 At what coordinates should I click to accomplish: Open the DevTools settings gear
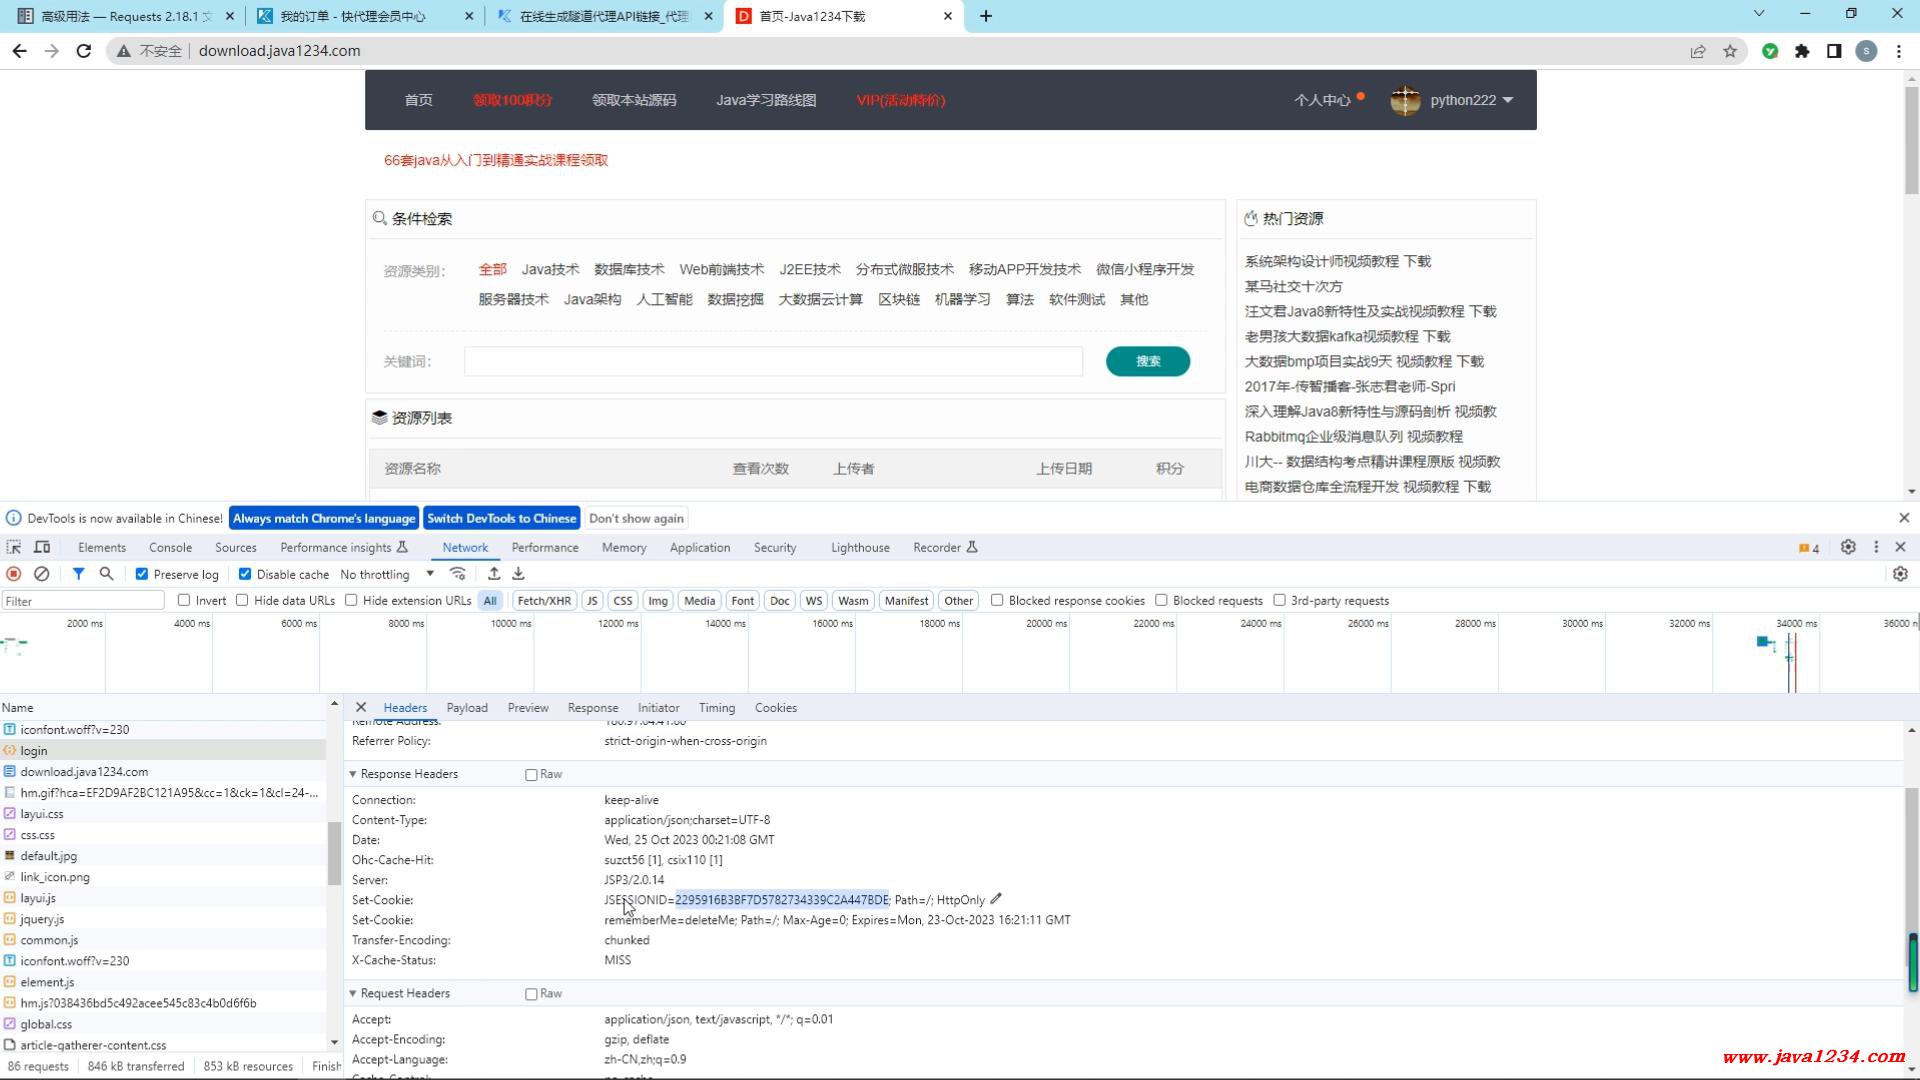pyautogui.click(x=1848, y=547)
